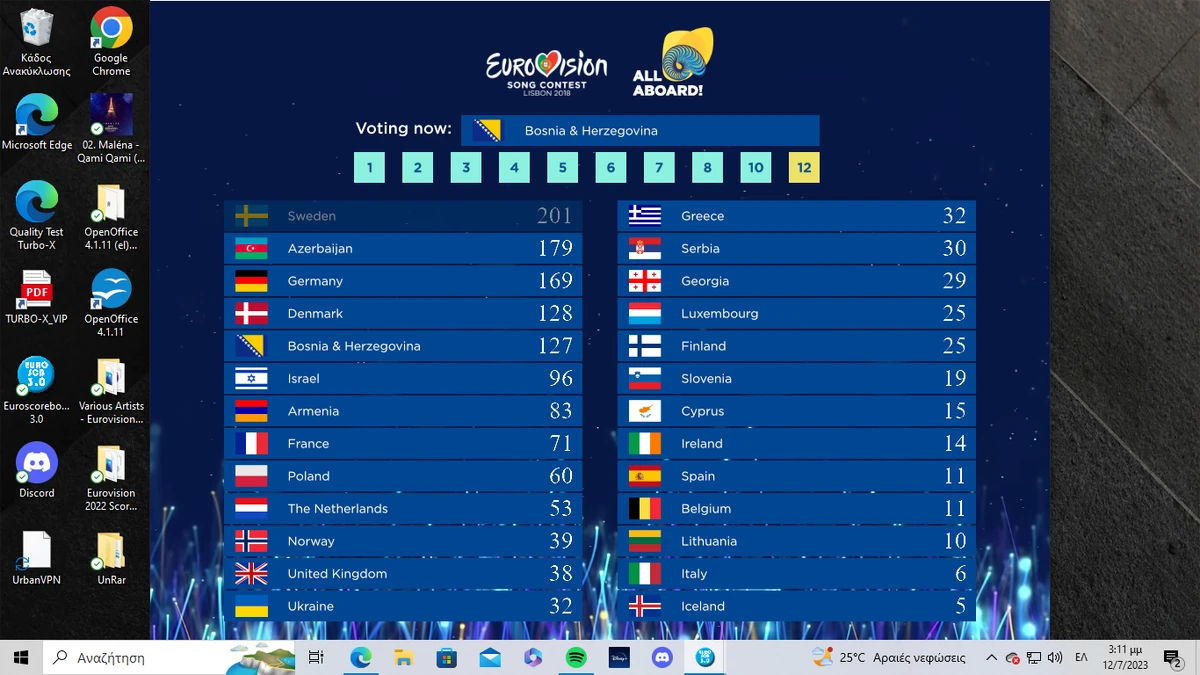1200x675 pixels.
Task: Open the volume slider from the taskbar
Action: [x=1052, y=658]
